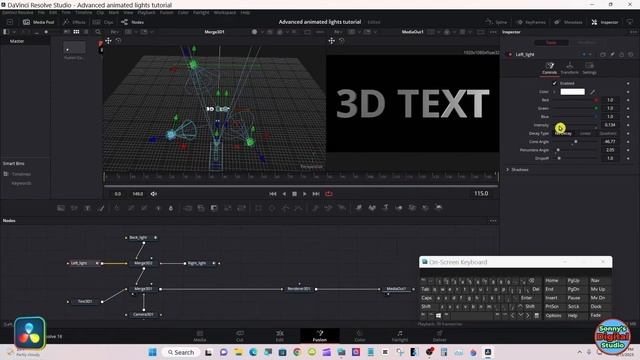This screenshot has width=640, height=360.
Task: Add a Polygon mask from the toolbar
Action: tap(285, 208)
